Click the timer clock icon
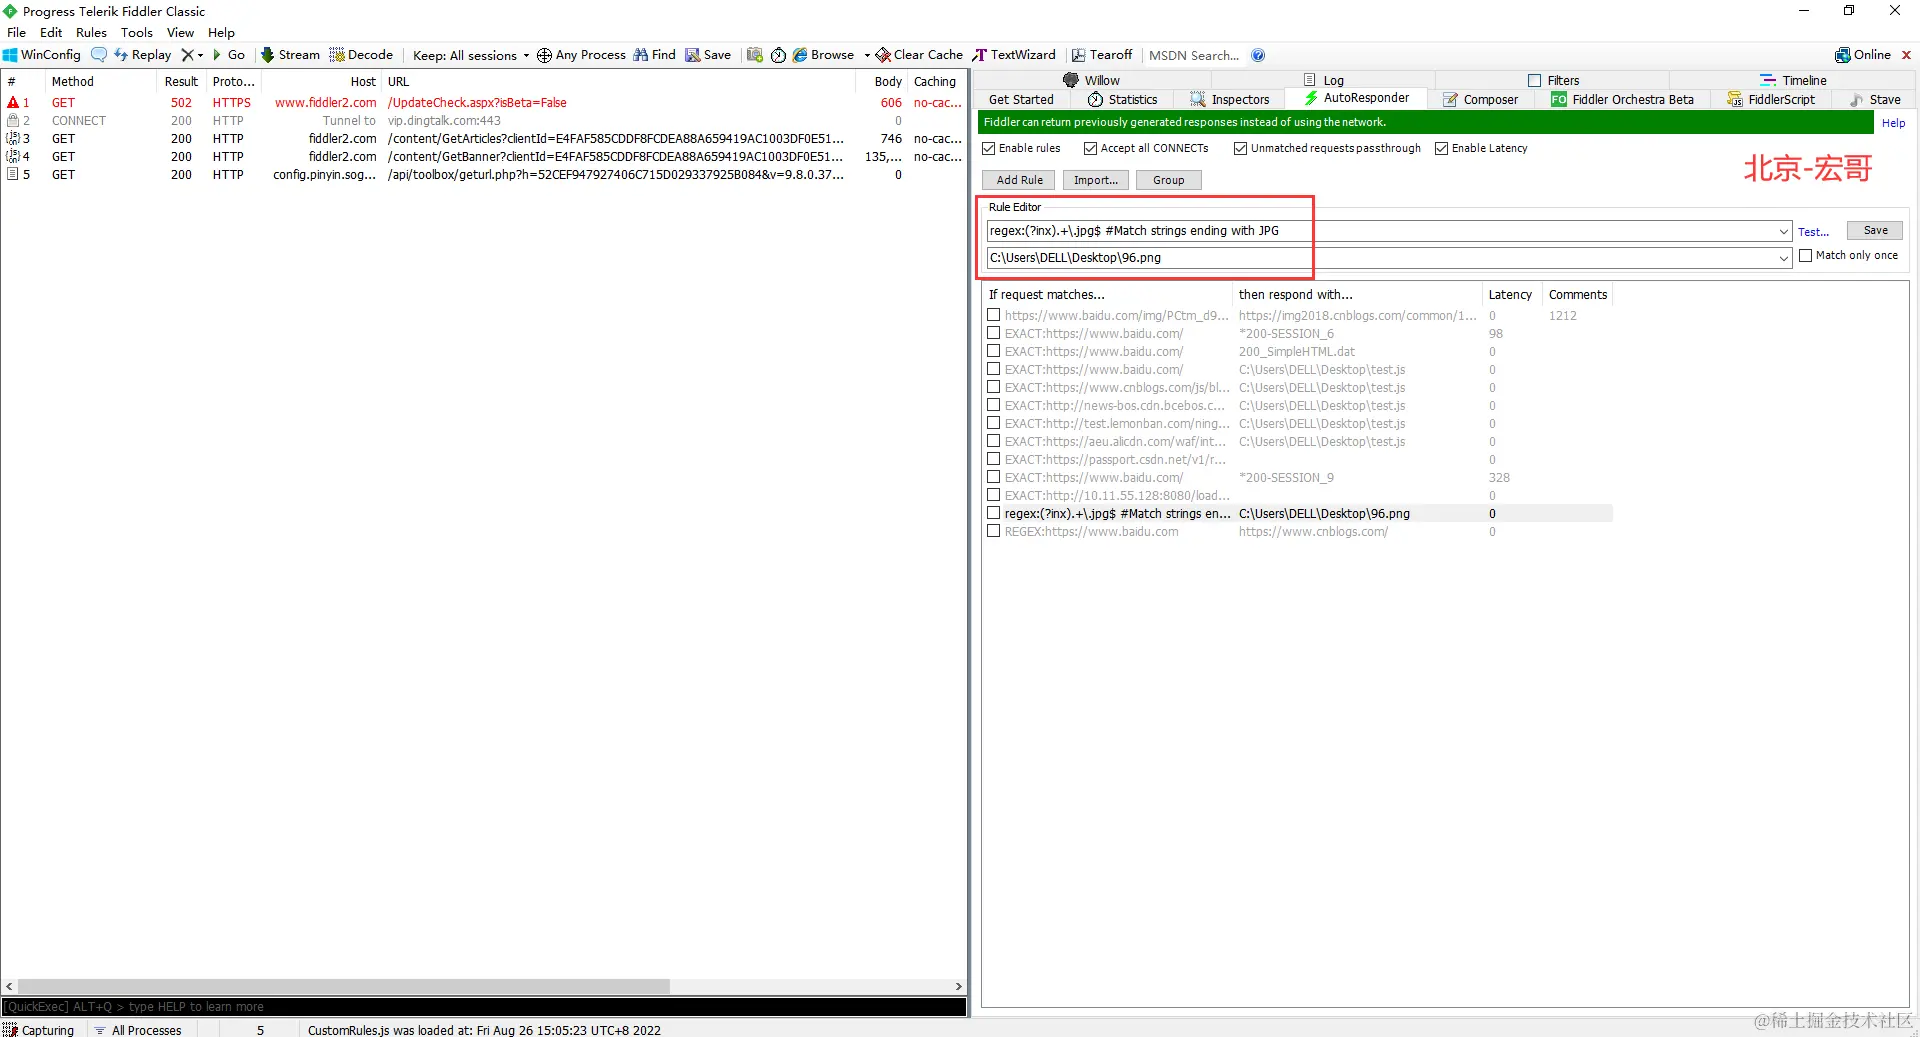The width and height of the screenshot is (1920, 1037). (778, 55)
